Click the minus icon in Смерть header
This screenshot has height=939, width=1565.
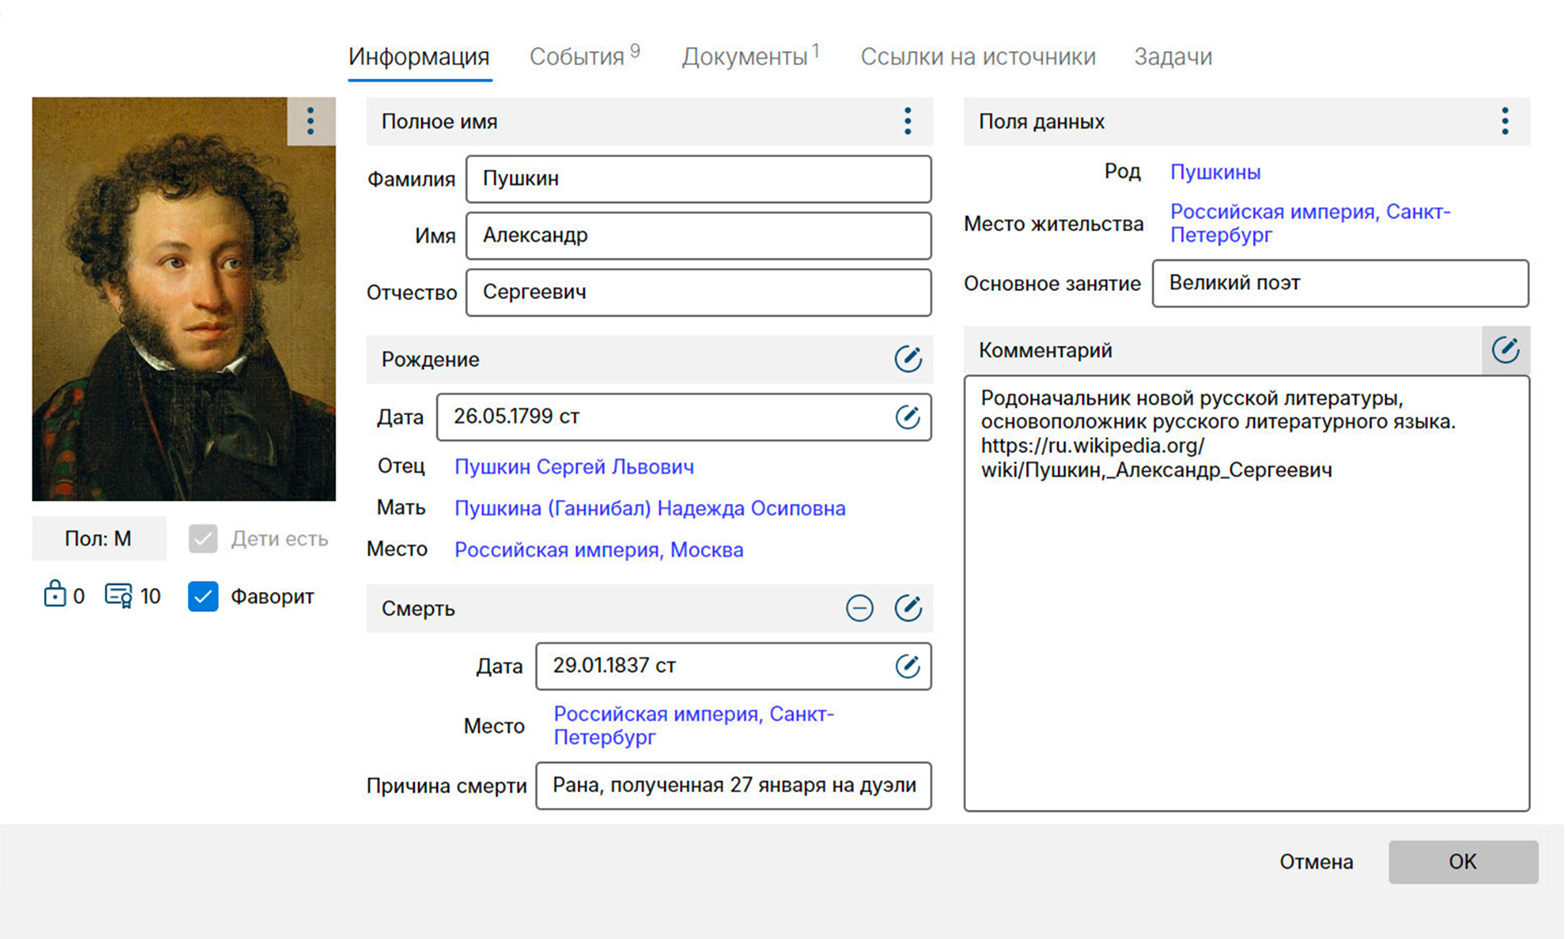pos(859,608)
